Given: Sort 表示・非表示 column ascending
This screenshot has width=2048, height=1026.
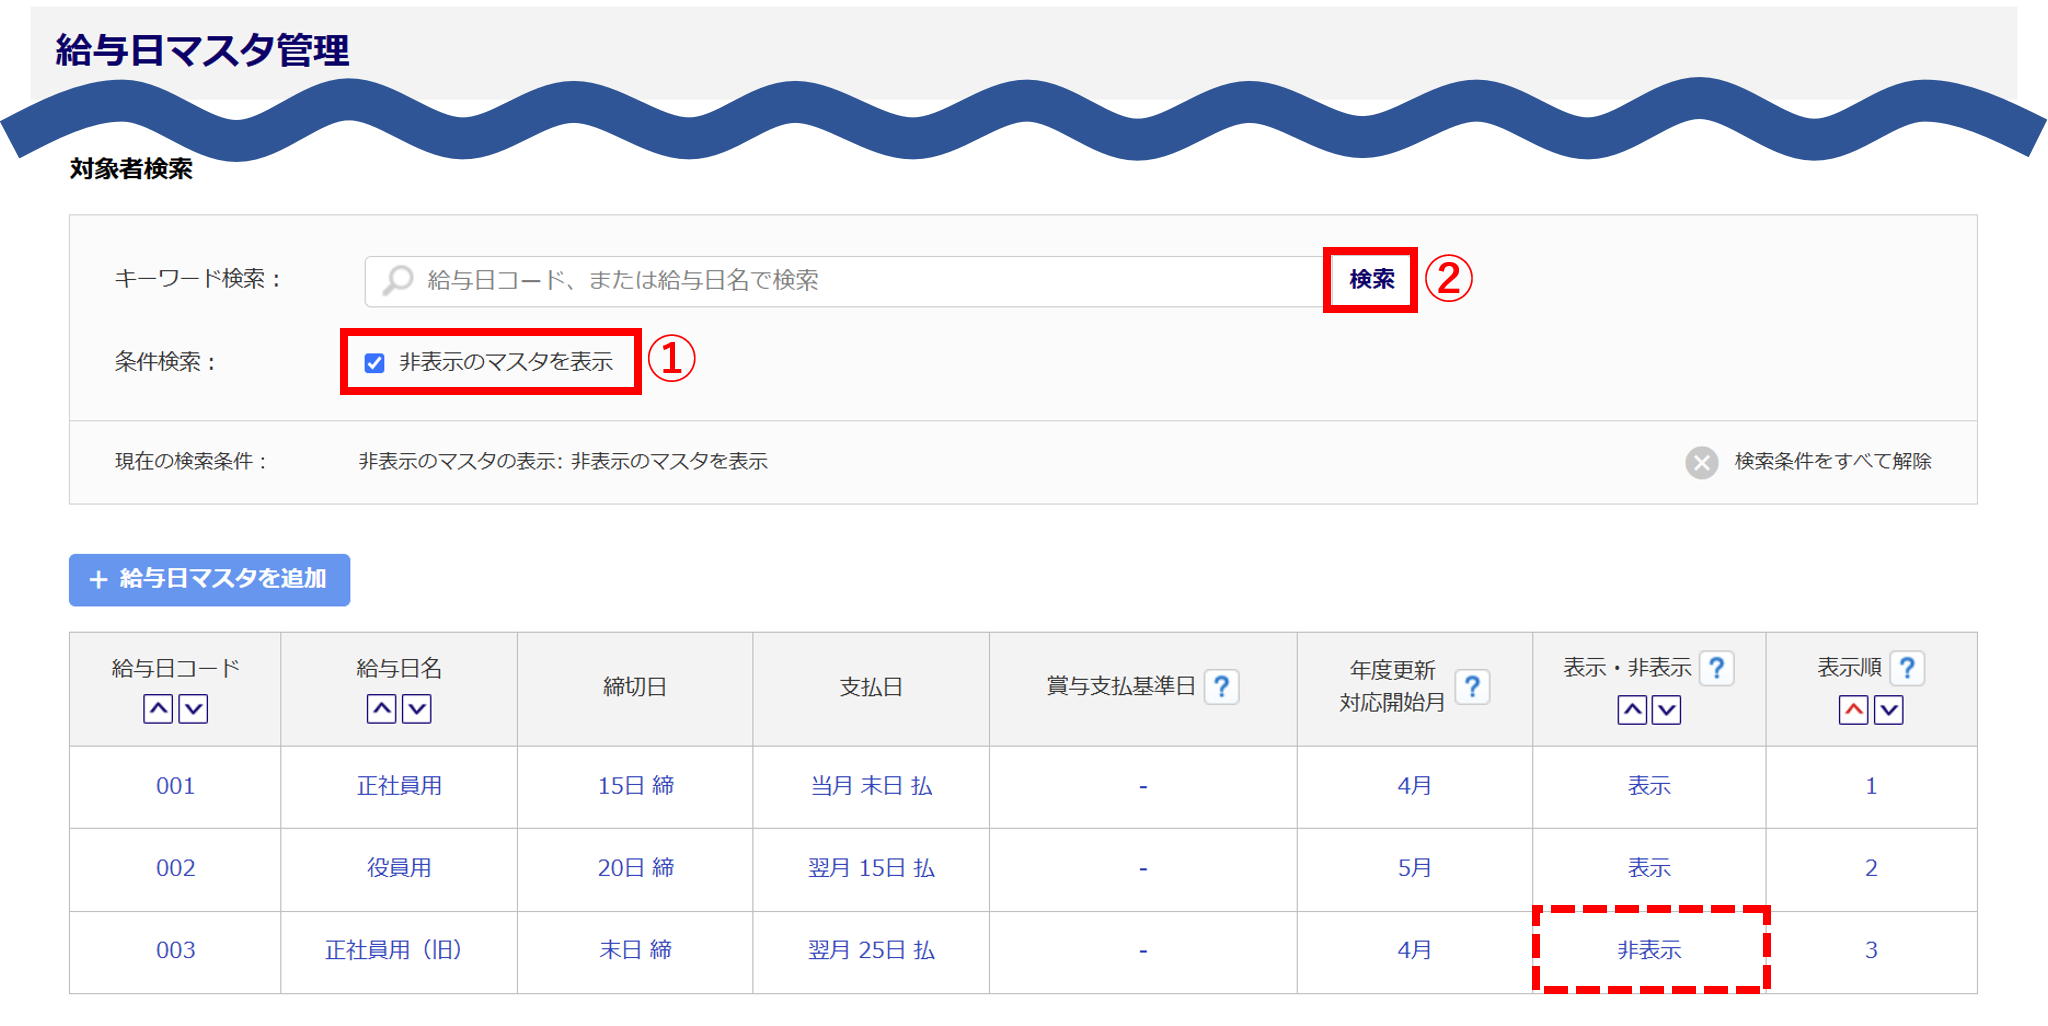Looking at the screenshot, I should point(1632,710).
